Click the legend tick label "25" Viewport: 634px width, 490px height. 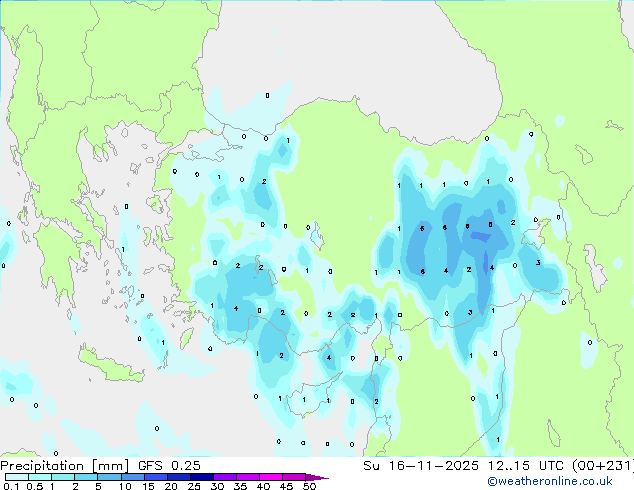194,486
